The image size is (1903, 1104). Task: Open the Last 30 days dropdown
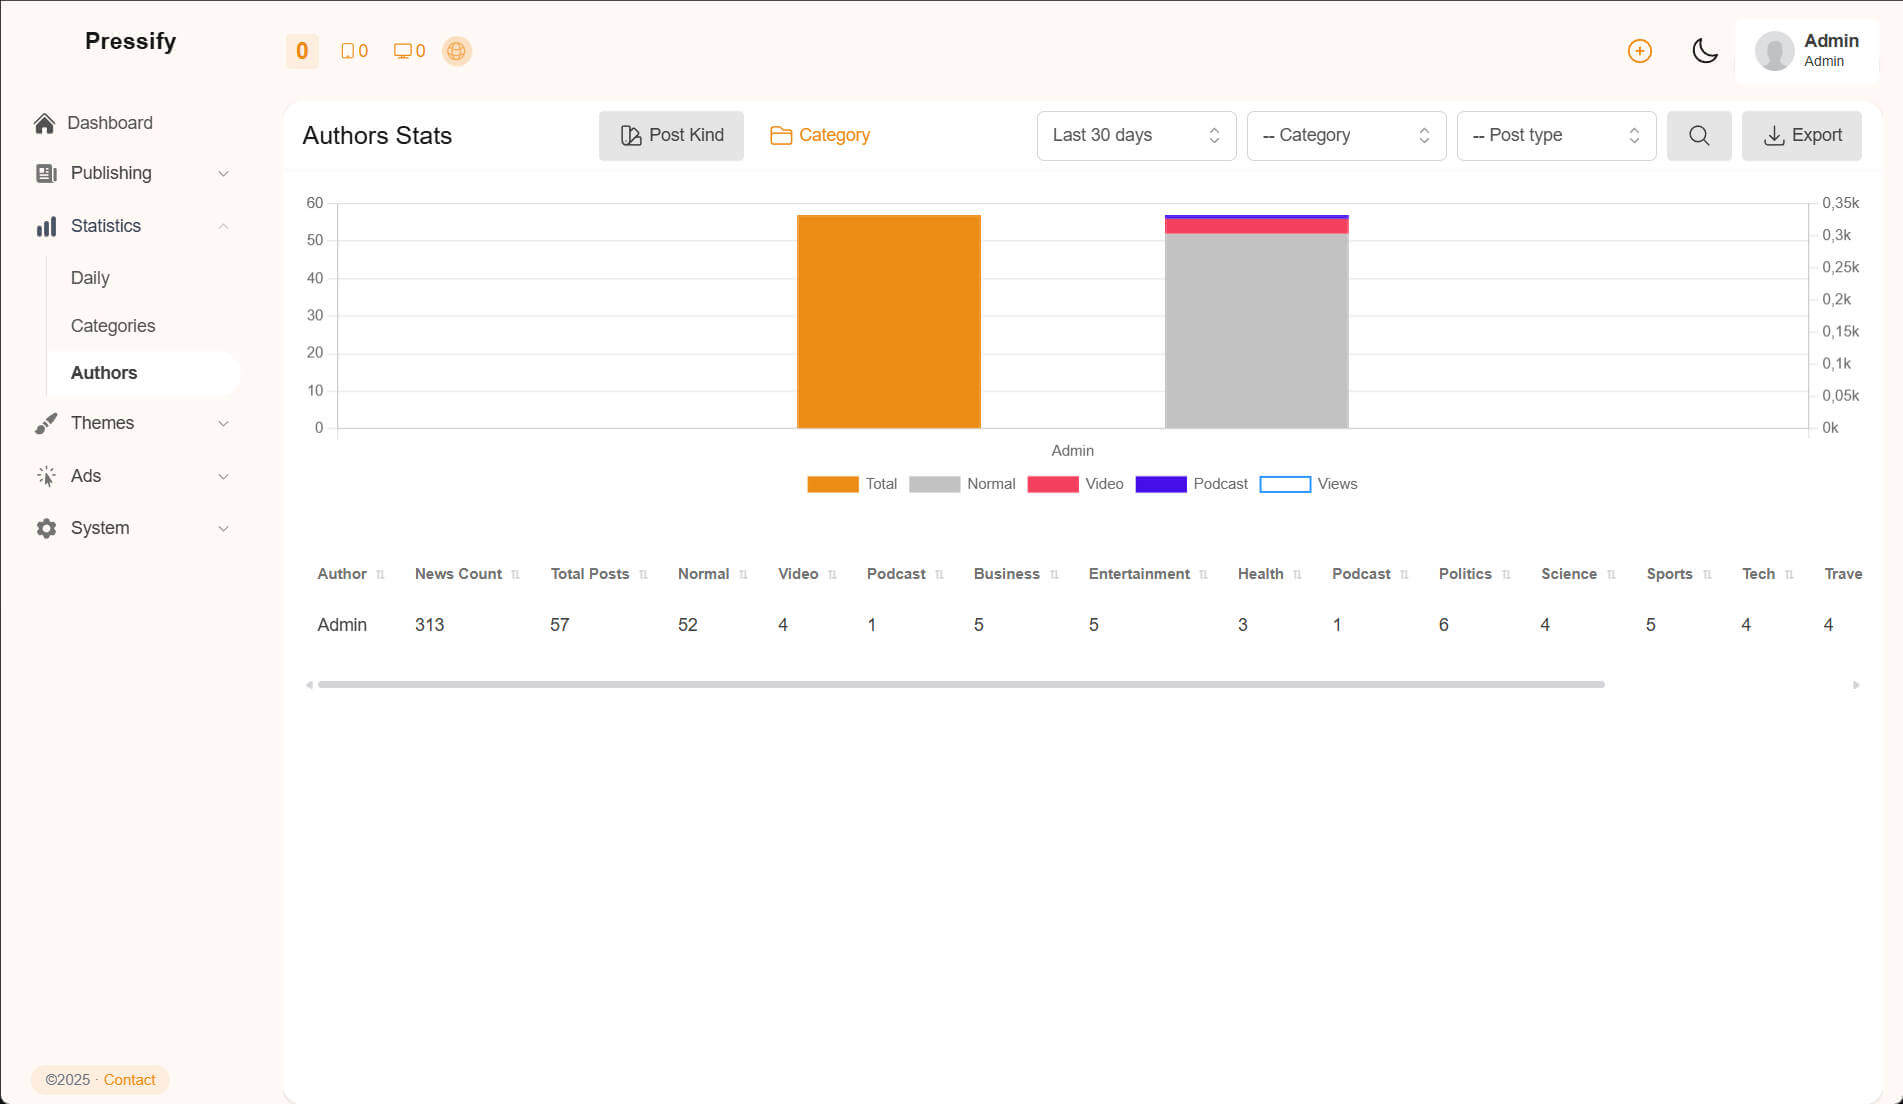coord(1136,135)
